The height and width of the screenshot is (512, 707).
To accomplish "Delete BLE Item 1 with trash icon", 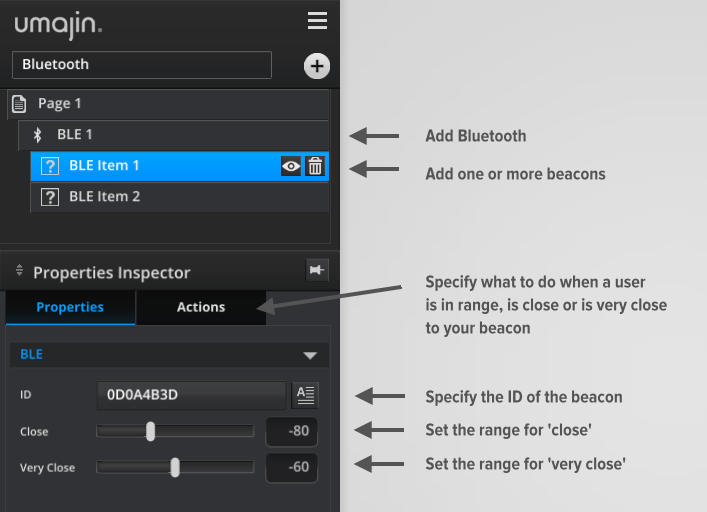I will point(315,166).
